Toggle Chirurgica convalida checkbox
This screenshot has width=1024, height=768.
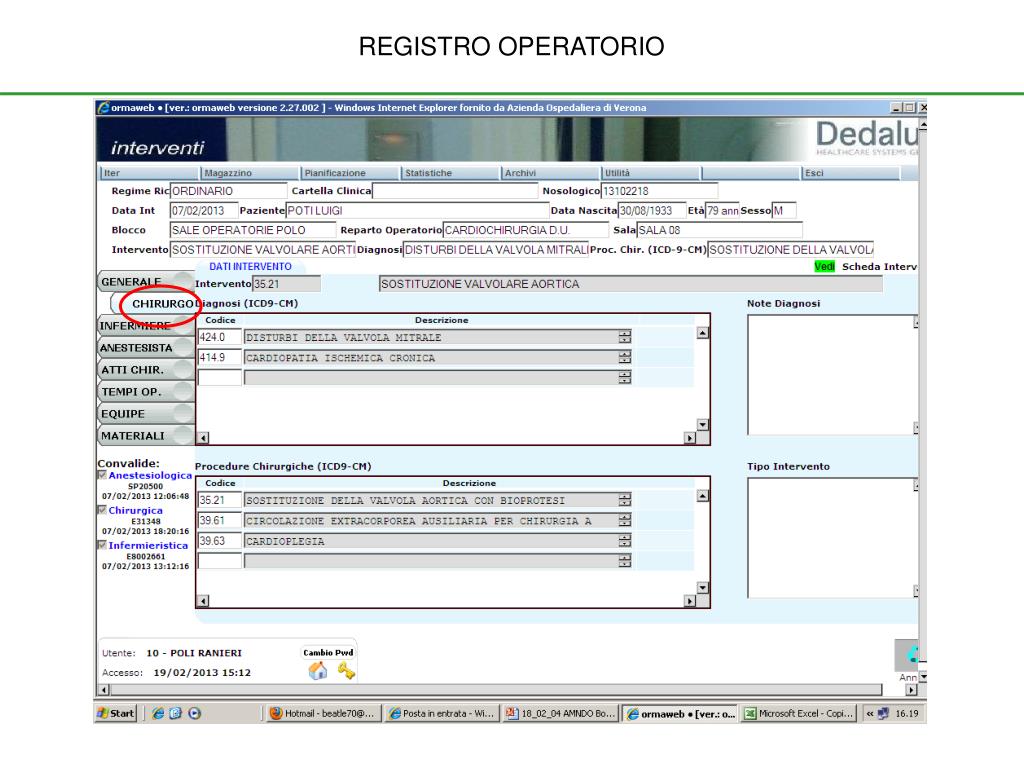(x=102, y=509)
